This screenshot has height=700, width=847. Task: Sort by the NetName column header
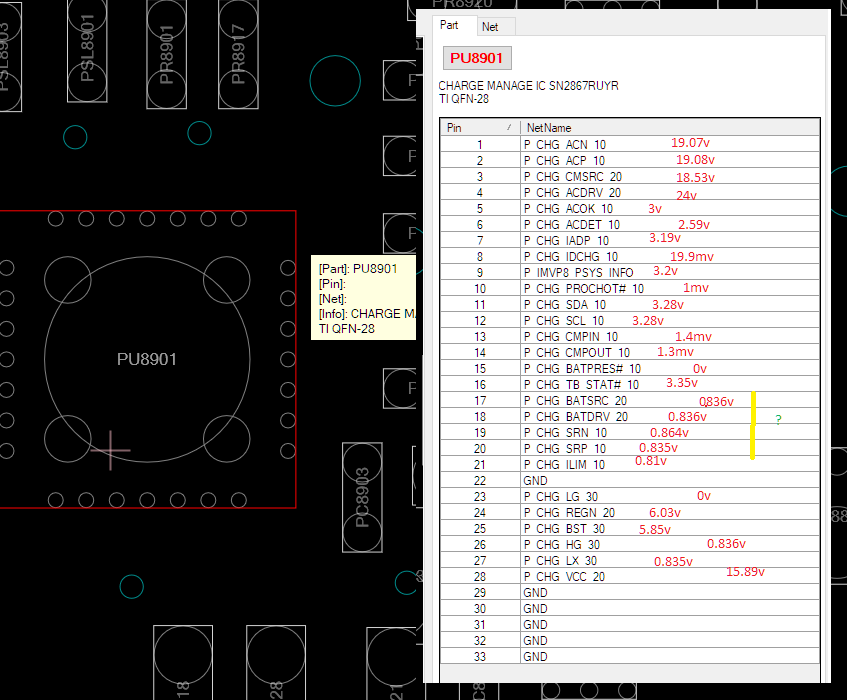point(549,128)
